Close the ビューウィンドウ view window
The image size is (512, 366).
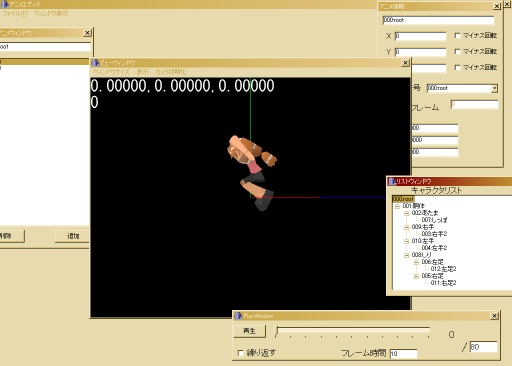coord(405,63)
